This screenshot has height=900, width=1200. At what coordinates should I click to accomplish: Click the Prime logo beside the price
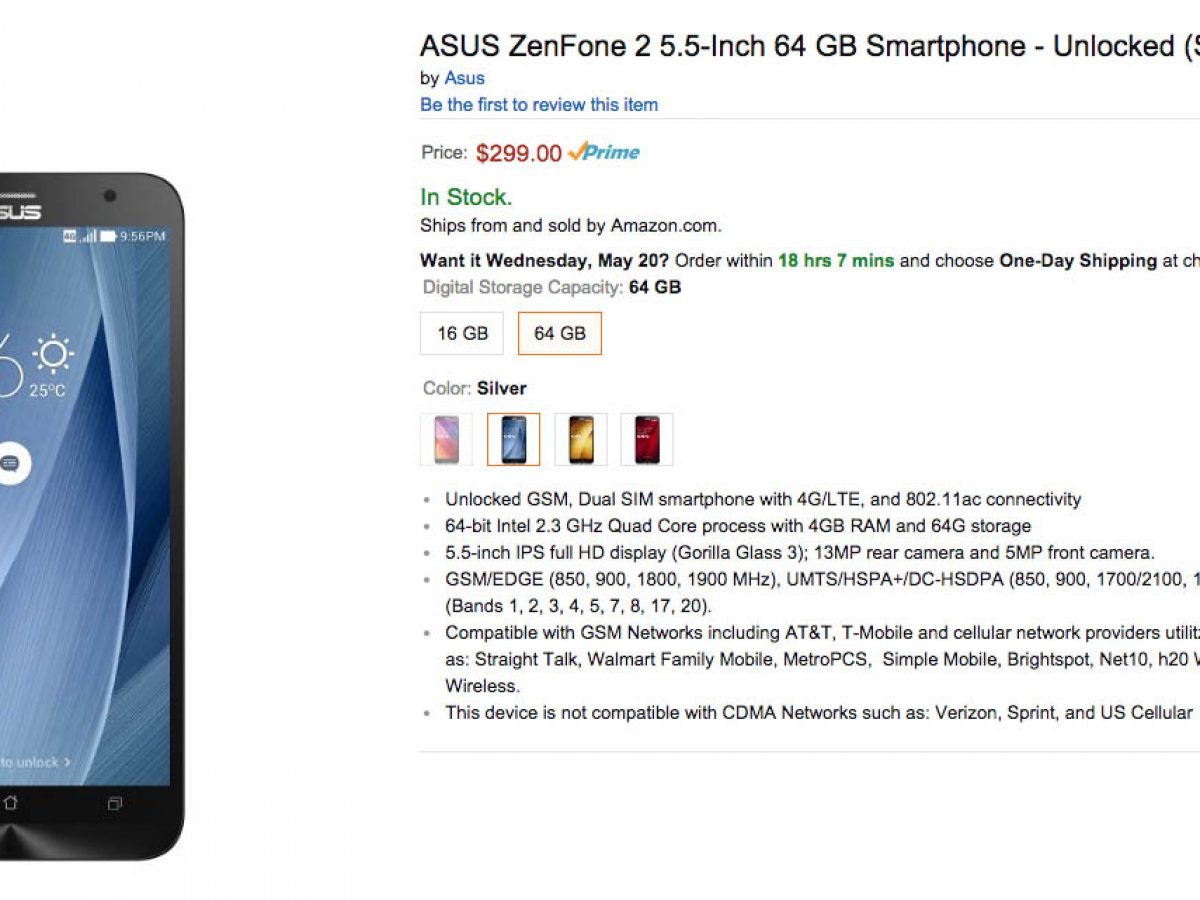click(604, 152)
